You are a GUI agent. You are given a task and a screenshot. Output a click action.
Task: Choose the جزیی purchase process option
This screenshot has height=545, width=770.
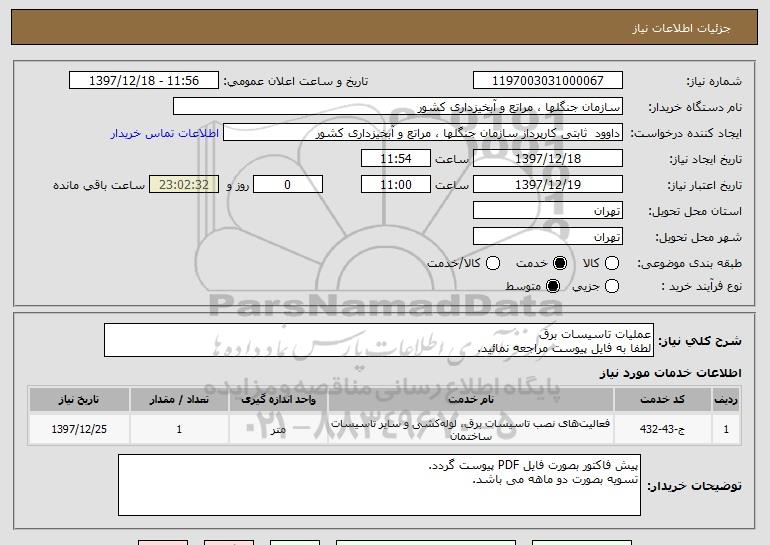click(x=612, y=286)
